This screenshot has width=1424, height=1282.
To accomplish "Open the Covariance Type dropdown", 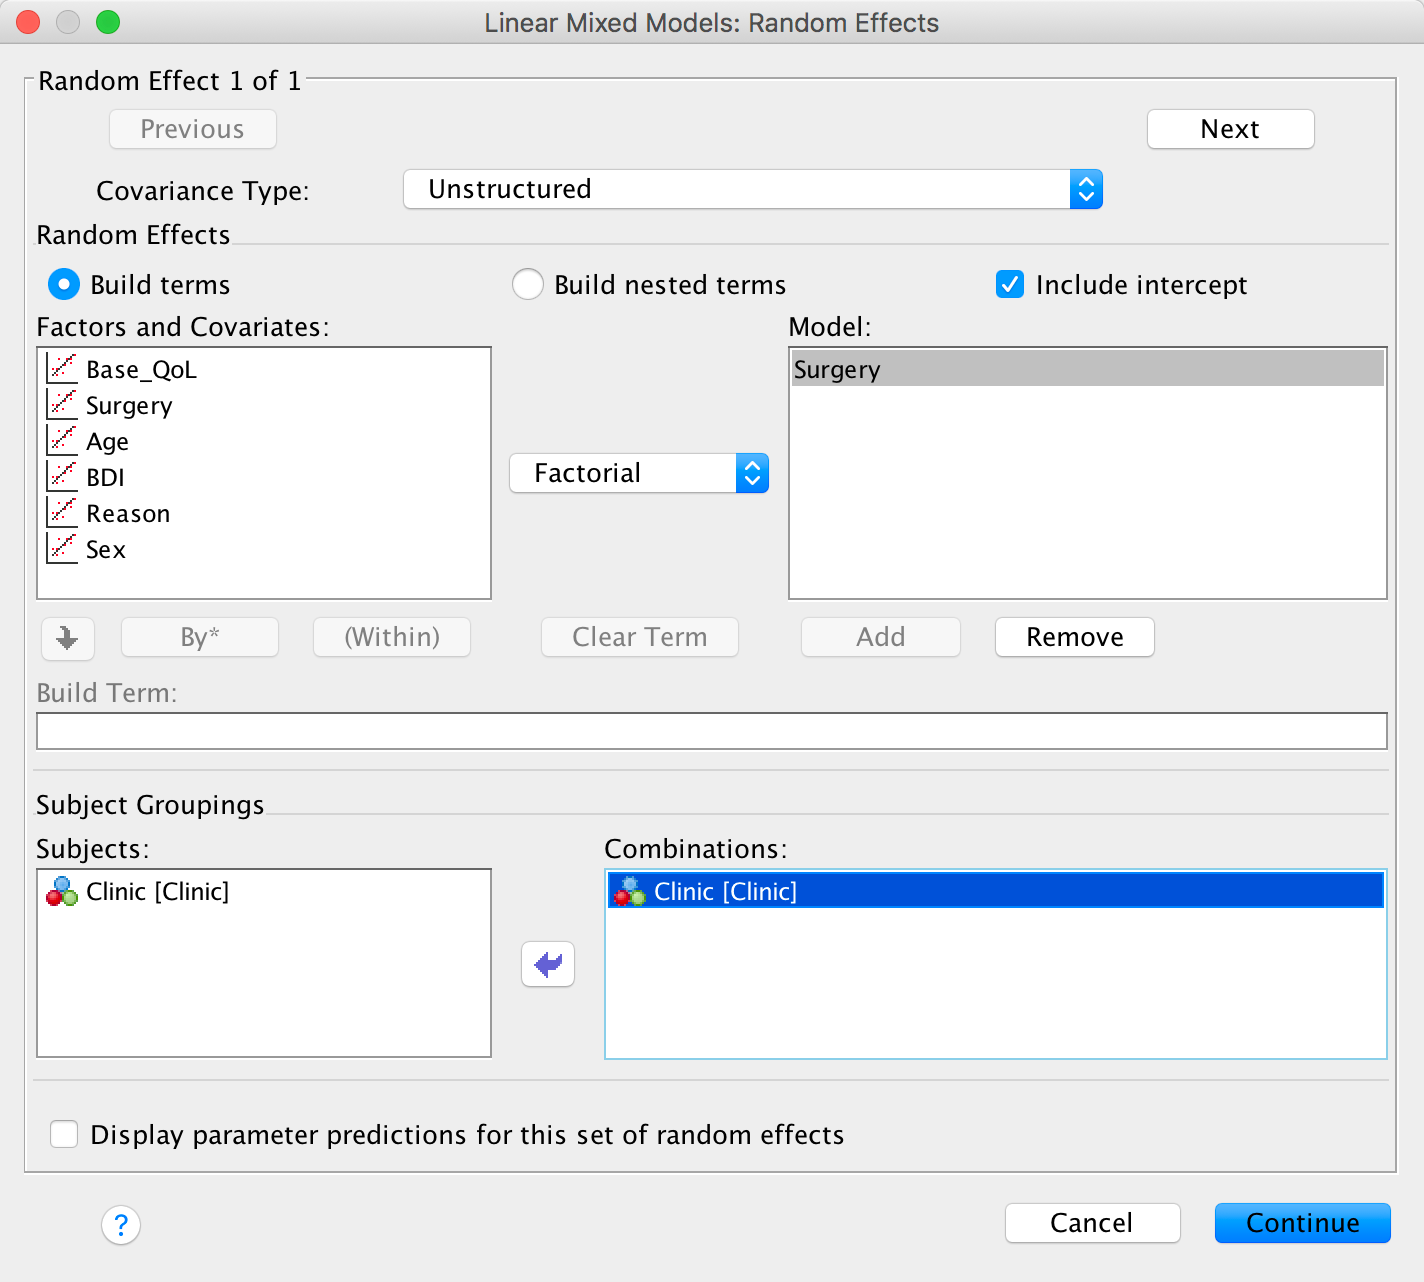I will 752,189.
